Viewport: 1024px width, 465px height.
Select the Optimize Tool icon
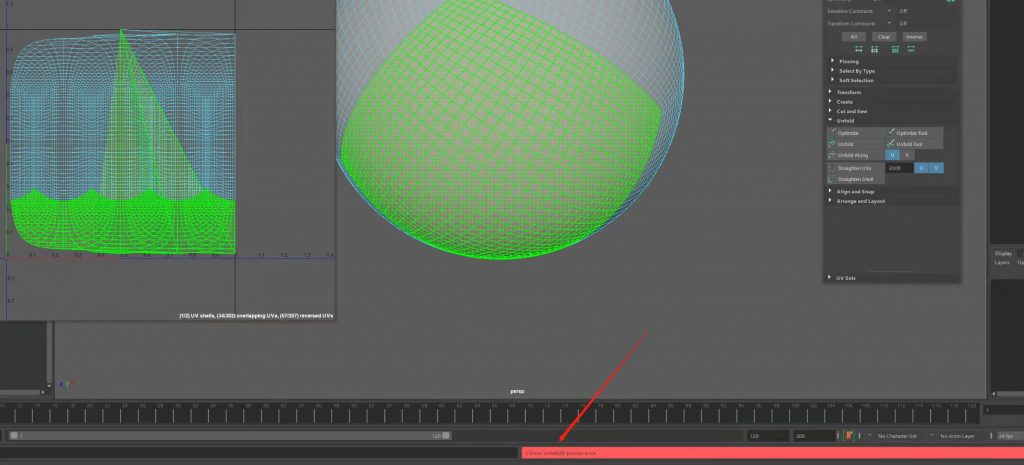point(890,133)
